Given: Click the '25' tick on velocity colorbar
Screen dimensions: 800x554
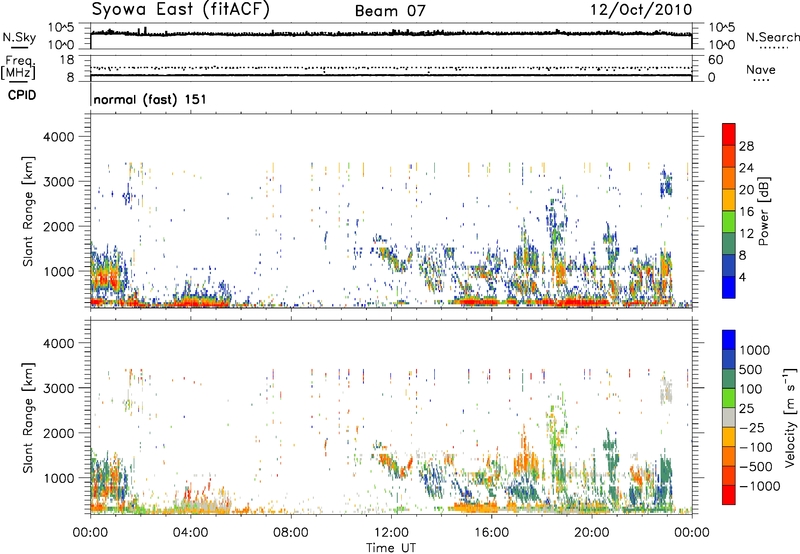Looking at the screenshot, I should [x=746, y=408].
